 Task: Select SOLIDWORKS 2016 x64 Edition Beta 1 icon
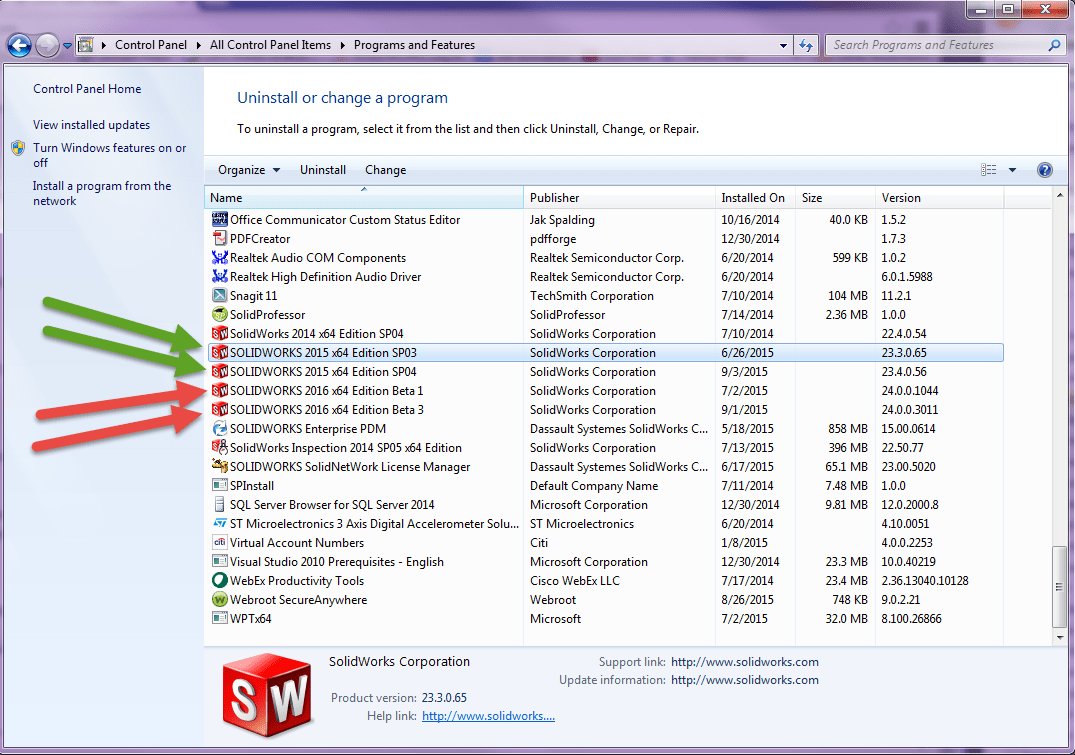click(x=219, y=391)
